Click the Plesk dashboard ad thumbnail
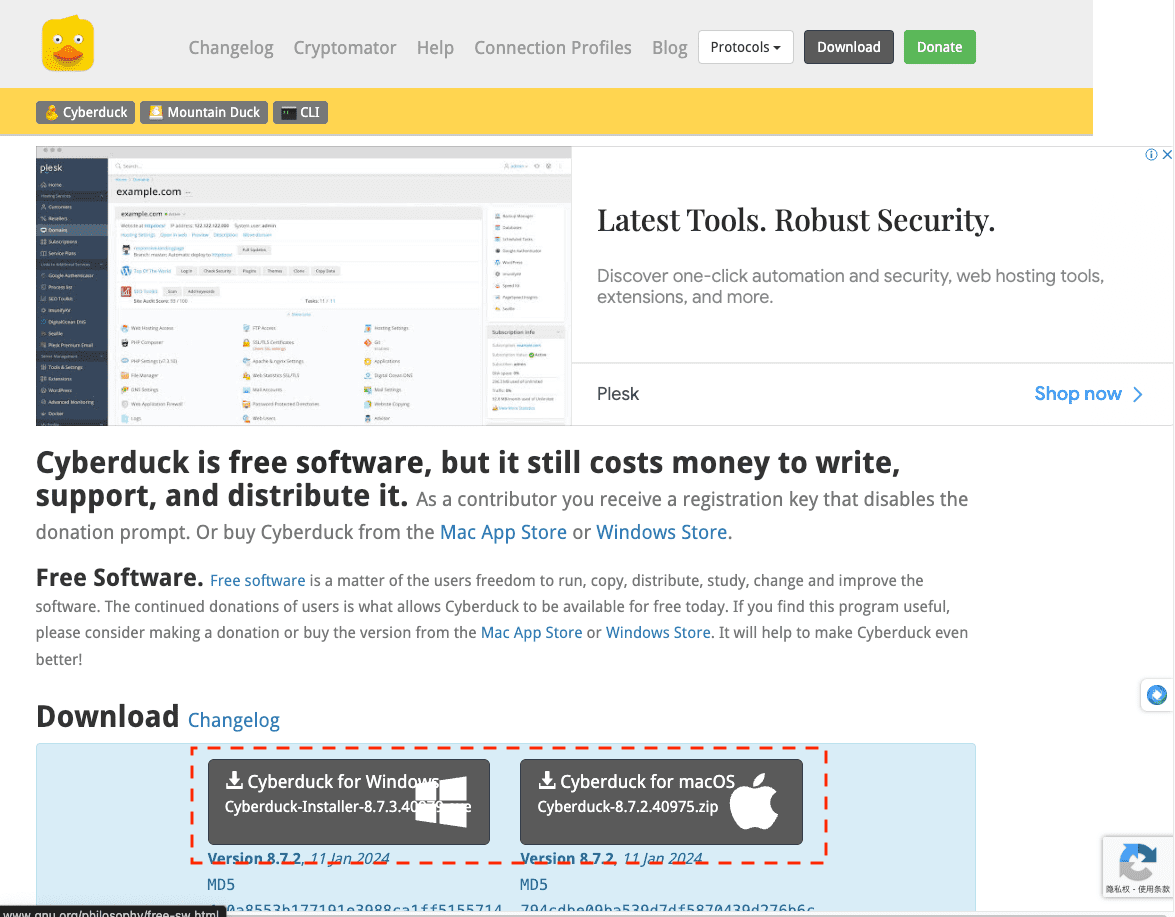This screenshot has height=917, width=1175. point(303,285)
